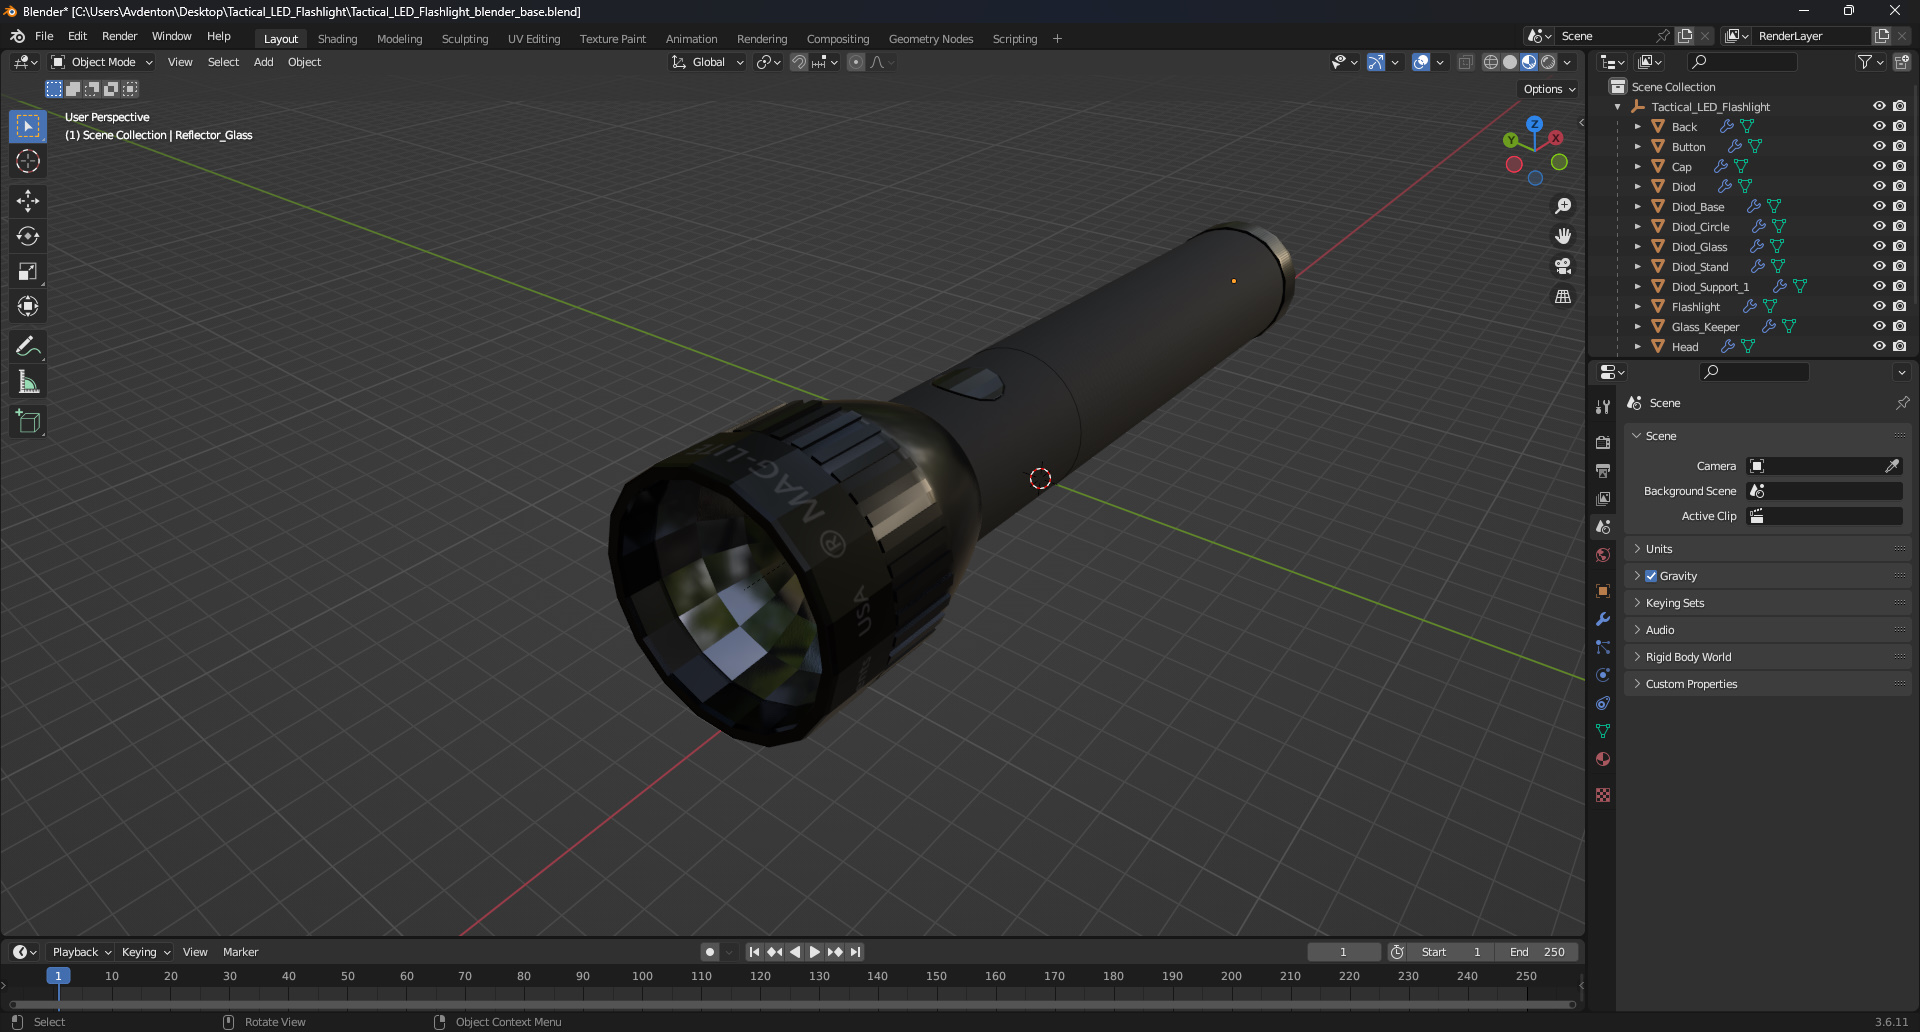The height and width of the screenshot is (1032, 1920).
Task: Hide the Button object in viewport
Action: tap(1879, 146)
